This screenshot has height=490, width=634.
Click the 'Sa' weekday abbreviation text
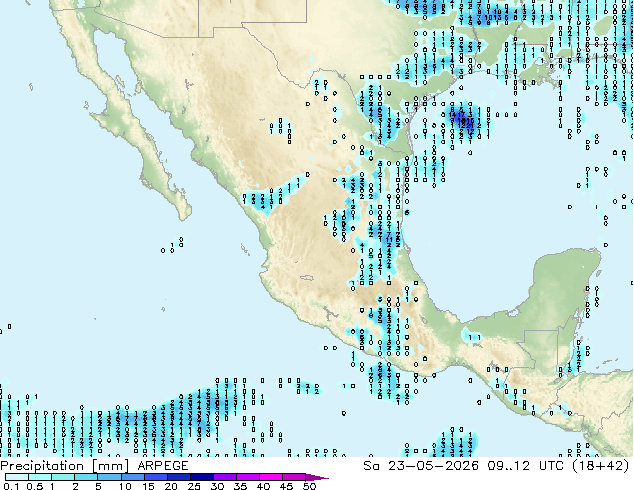[371, 466]
